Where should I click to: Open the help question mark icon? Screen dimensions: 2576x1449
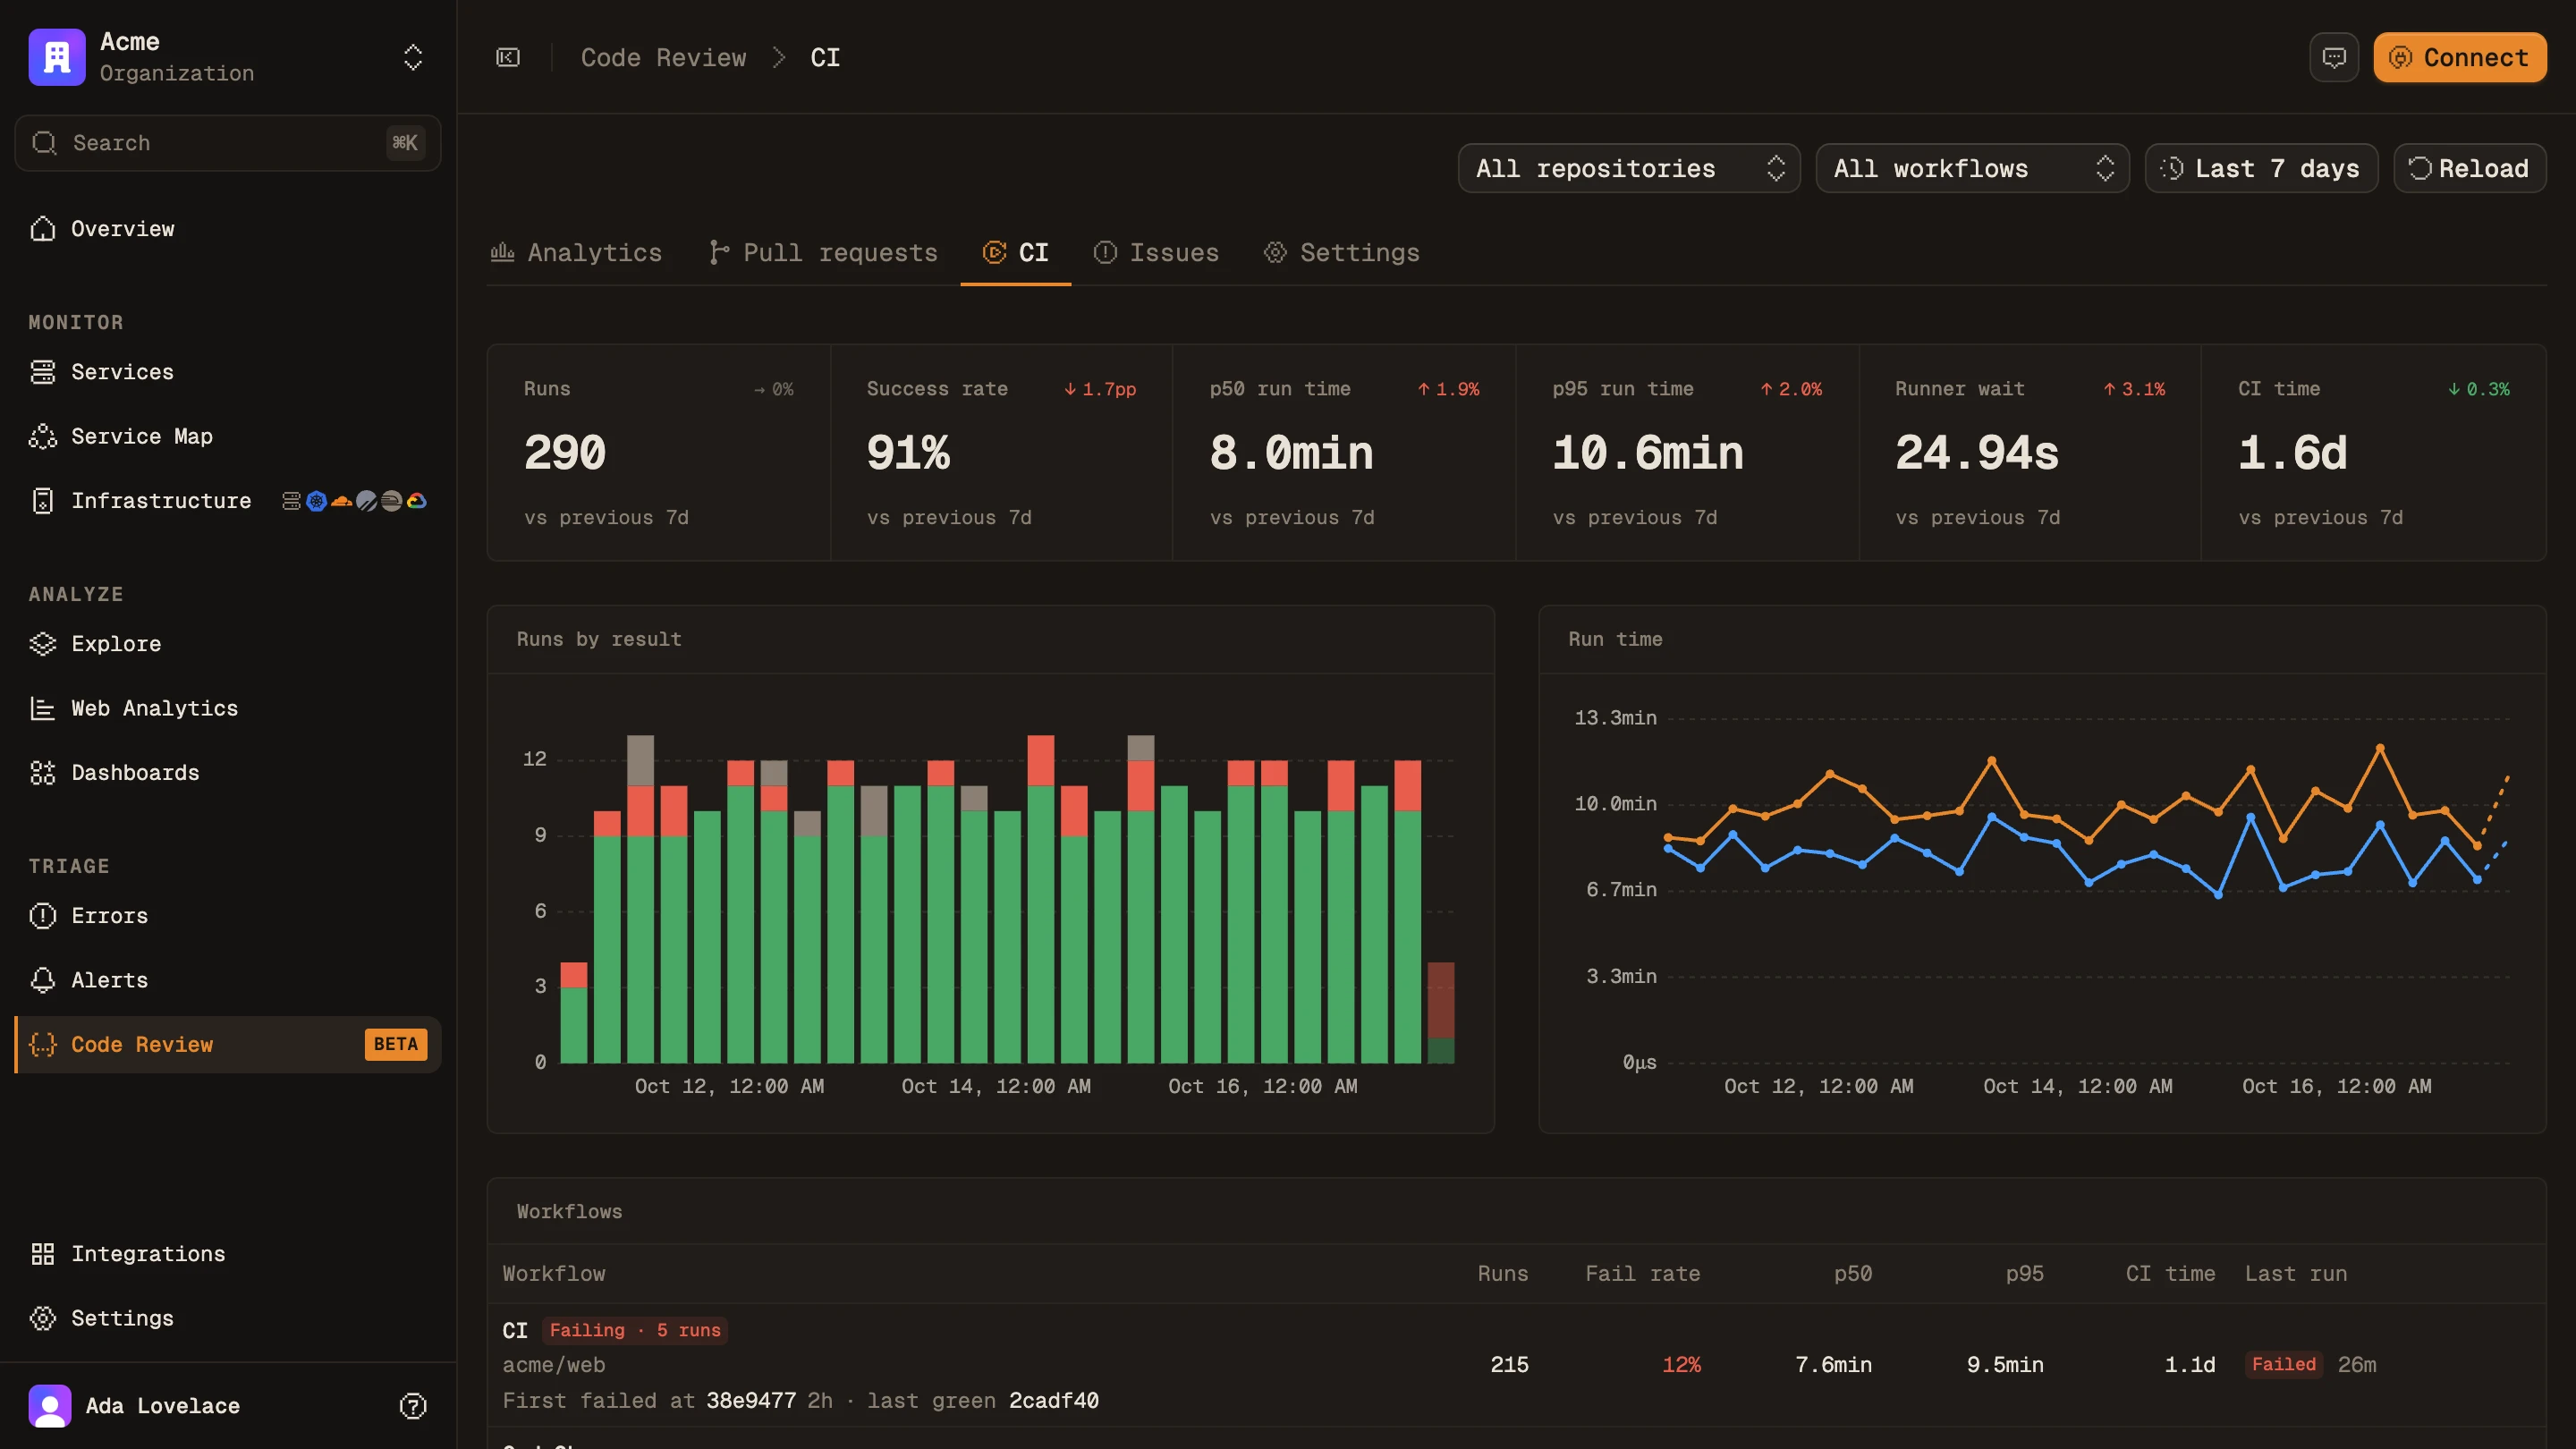tap(413, 1406)
